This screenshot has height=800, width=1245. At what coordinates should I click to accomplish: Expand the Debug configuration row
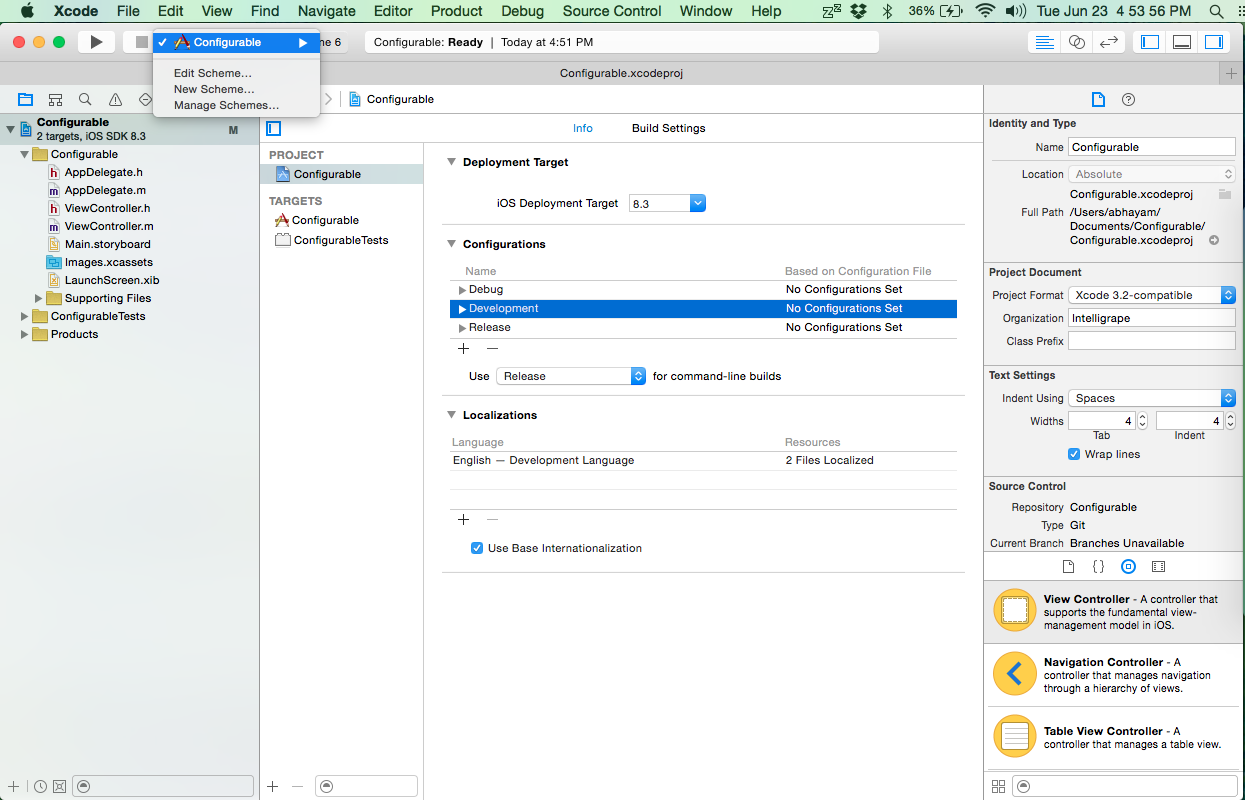pos(463,290)
